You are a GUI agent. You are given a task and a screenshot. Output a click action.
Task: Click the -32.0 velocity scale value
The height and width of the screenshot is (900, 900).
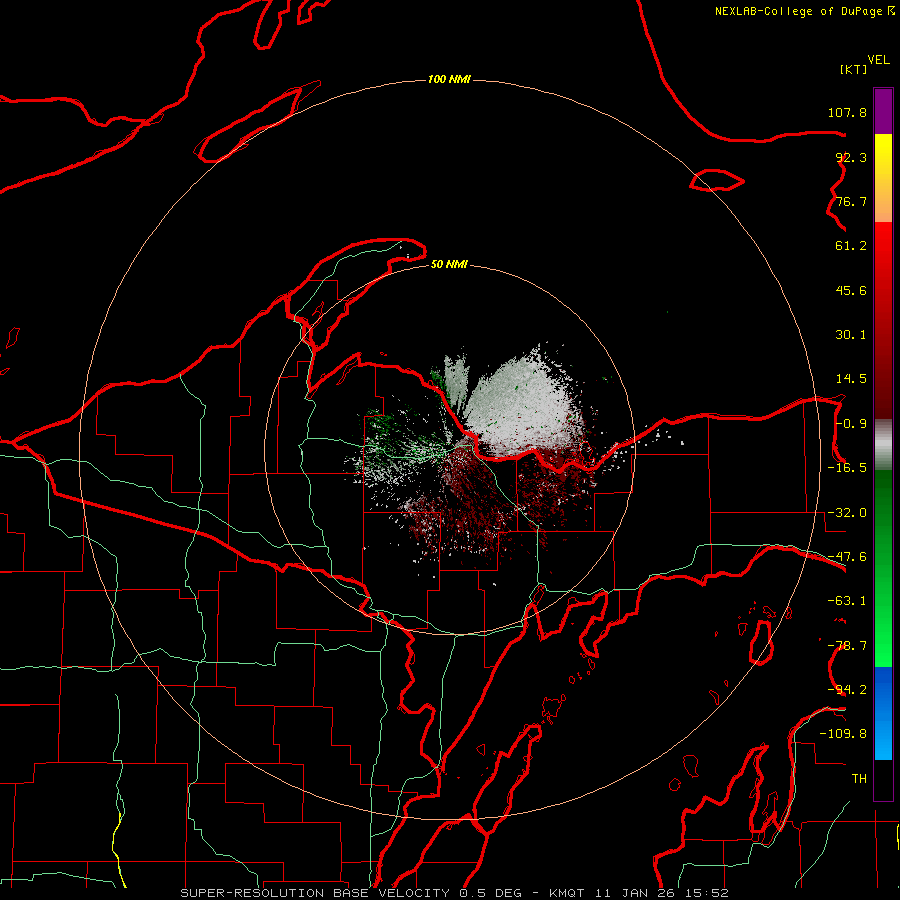(x=847, y=513)
